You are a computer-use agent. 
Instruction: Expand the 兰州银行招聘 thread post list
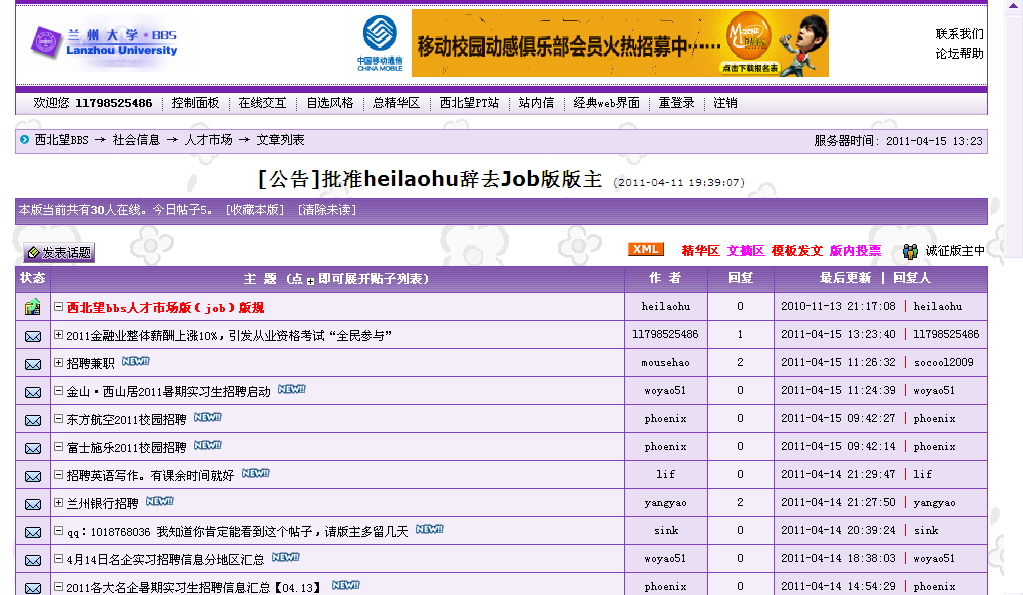(59, 504)
